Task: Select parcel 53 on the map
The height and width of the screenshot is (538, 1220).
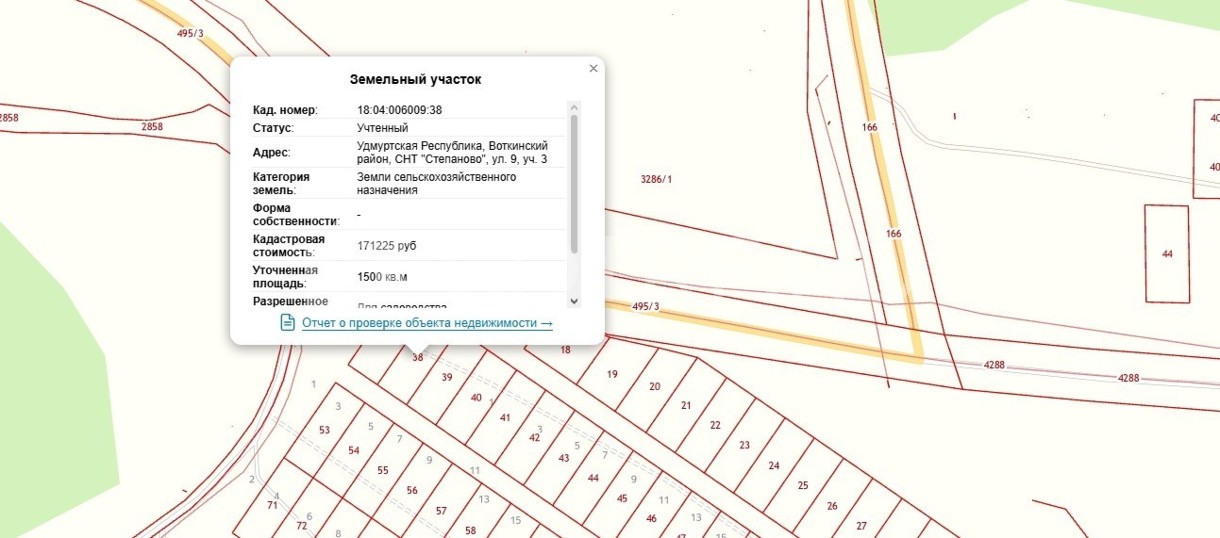Action: (324, 430)
